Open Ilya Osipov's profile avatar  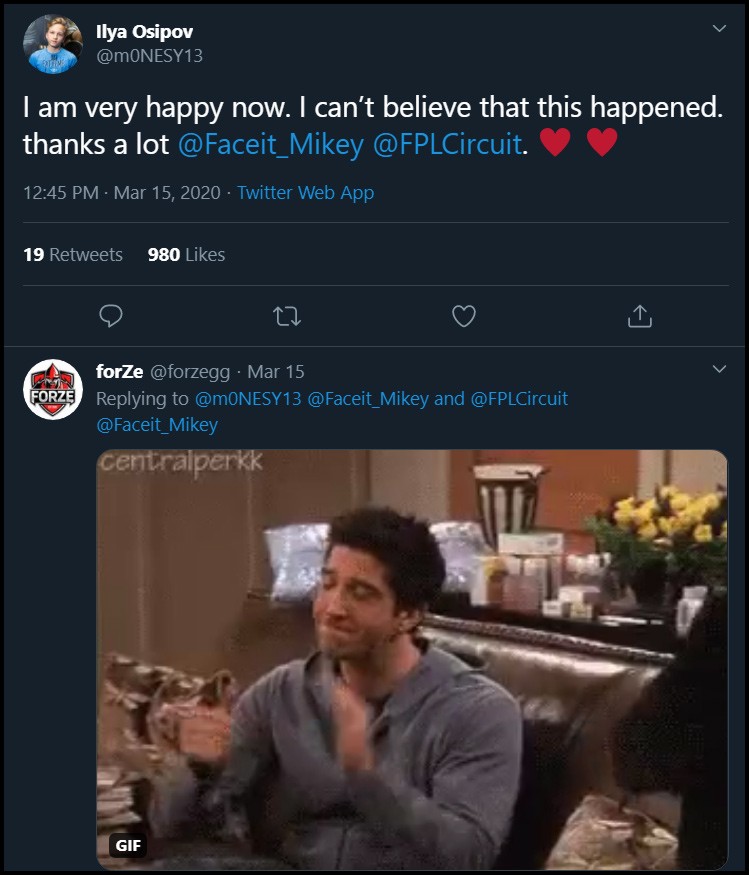[x=51, y=44]
